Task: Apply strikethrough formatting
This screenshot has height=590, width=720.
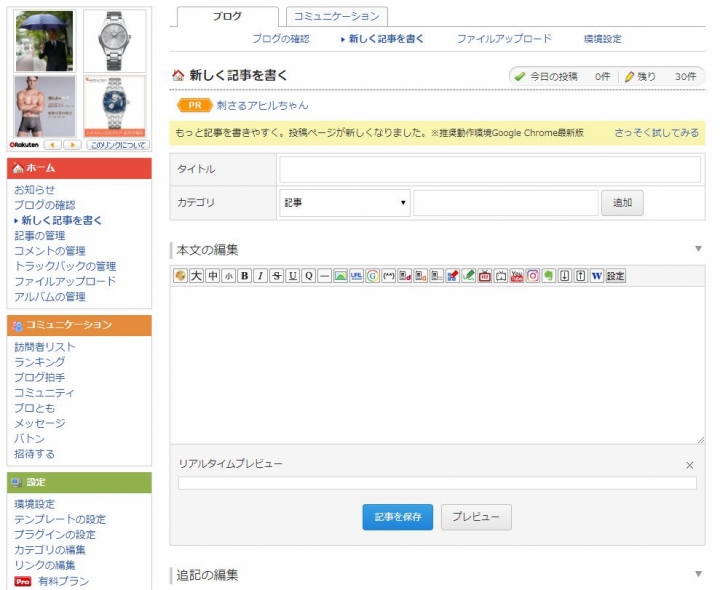Action: (x=276, y=276)
